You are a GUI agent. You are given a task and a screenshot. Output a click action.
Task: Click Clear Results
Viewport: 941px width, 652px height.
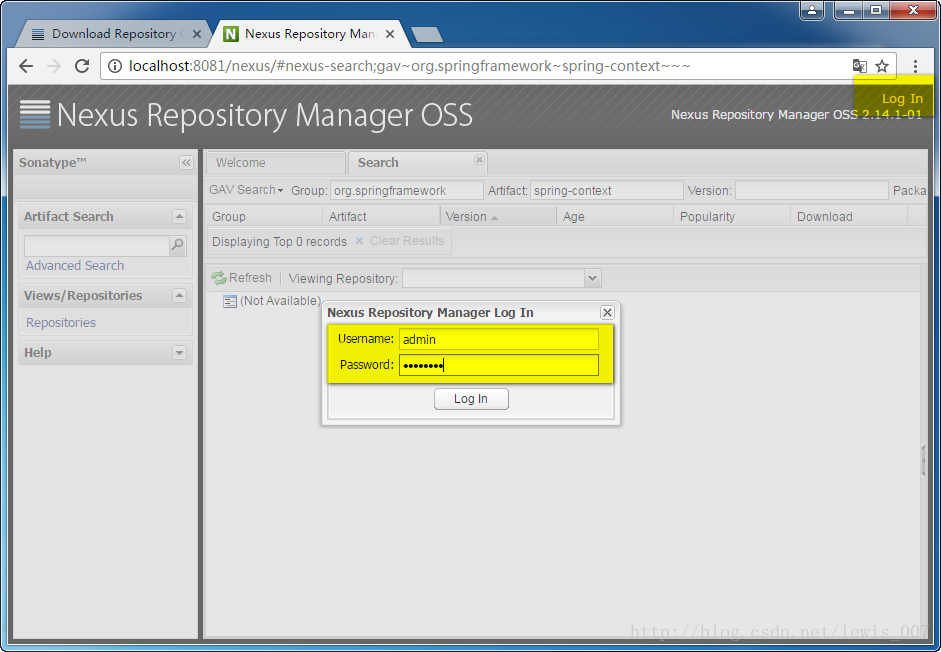400,241
